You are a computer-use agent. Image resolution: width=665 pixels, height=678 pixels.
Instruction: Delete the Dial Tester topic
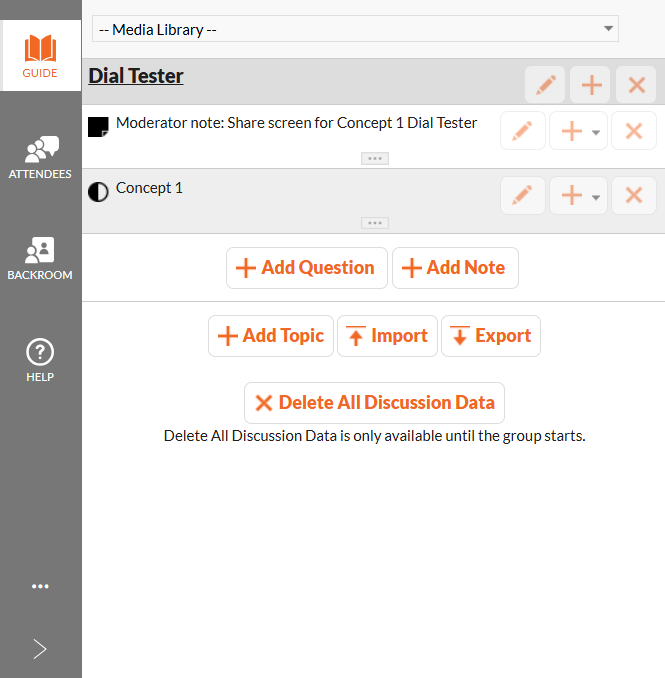coord(636,85)
